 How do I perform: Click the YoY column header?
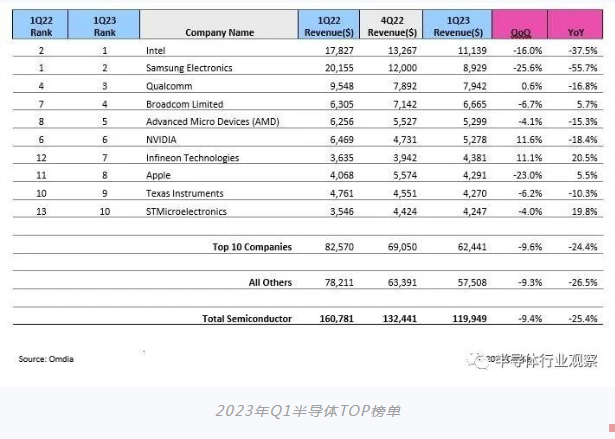pyautogui.click(x=575, y=24)
